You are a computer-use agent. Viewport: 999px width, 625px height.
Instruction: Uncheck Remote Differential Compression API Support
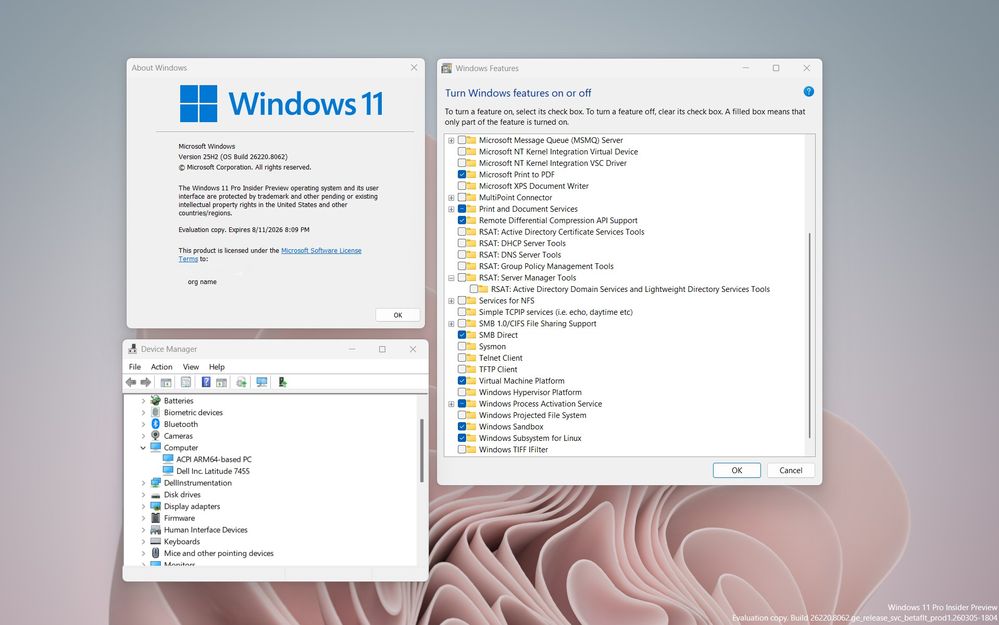pyautogui.click(x=462, y=220)
